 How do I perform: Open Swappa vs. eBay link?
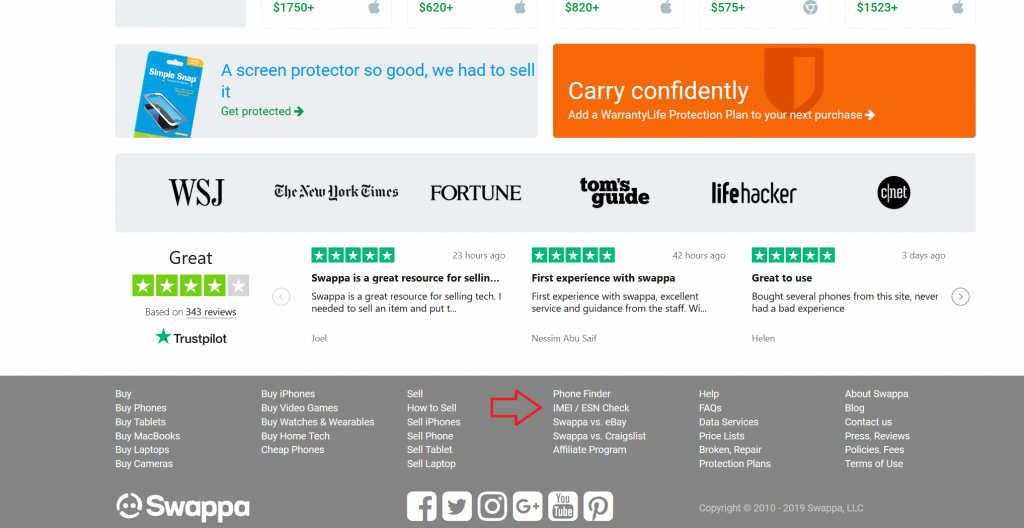click(x=590, y=422)
